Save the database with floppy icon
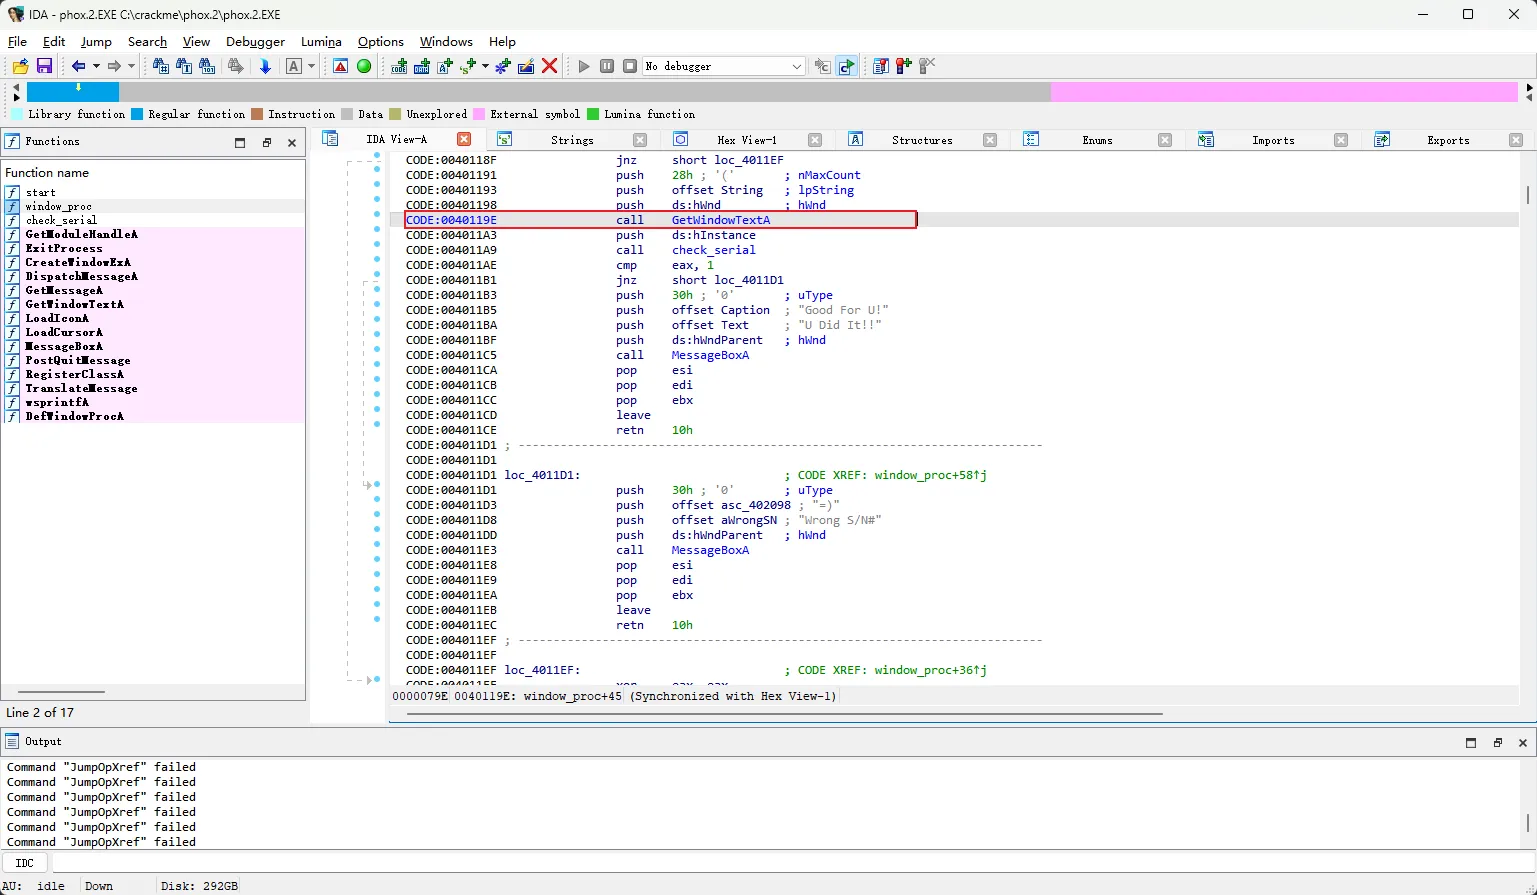The image size is (1537, 895). coord(44,66)
